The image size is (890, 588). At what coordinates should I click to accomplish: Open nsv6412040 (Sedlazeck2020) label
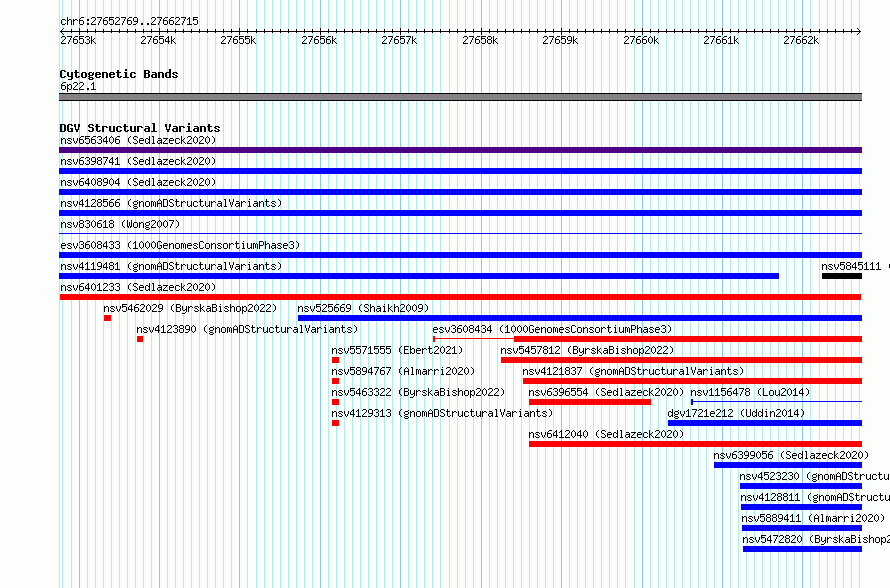point(606,434)
